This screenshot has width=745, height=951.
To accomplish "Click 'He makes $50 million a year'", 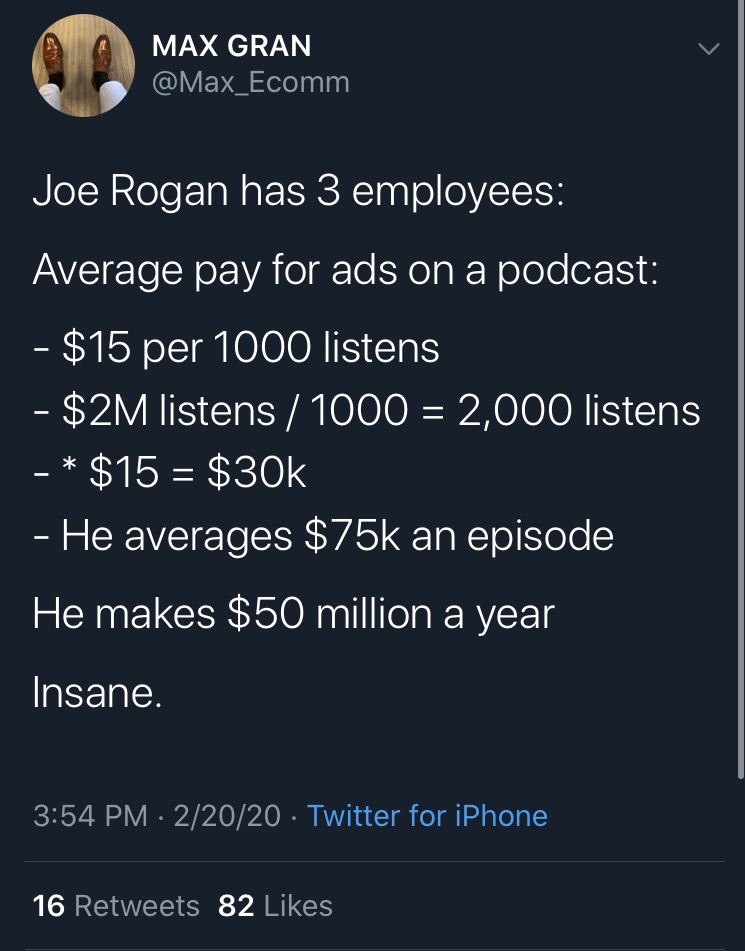I will (x=293, y=614).
